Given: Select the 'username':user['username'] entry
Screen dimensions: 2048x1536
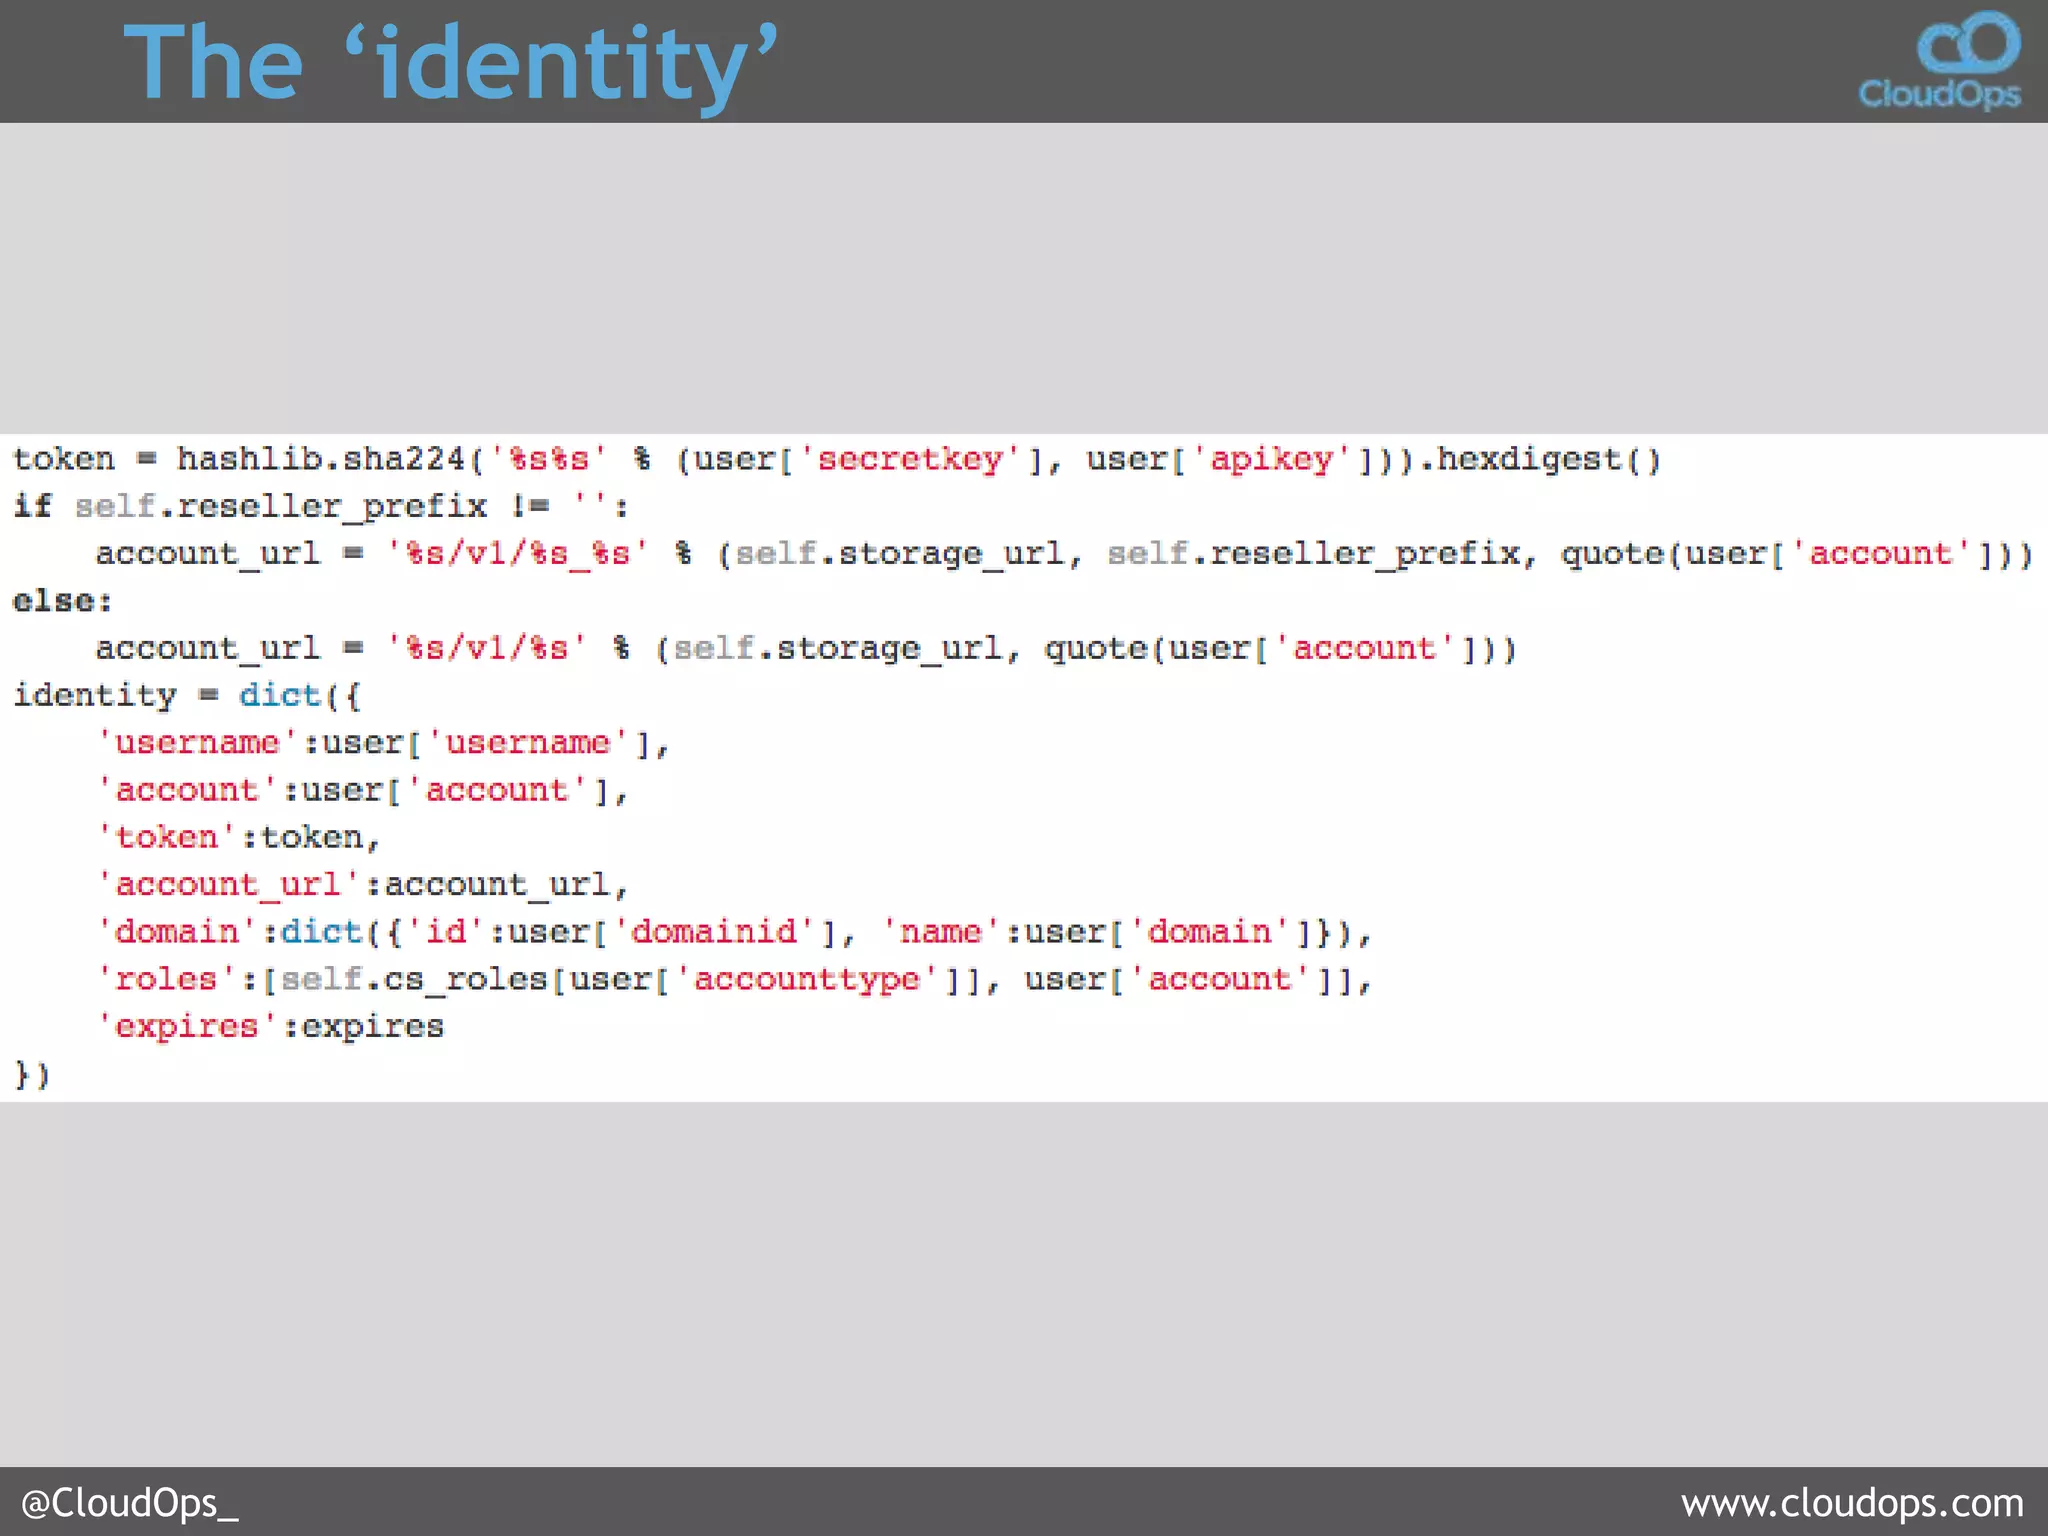Looking at the screenshot, I should tap(382, 743).
